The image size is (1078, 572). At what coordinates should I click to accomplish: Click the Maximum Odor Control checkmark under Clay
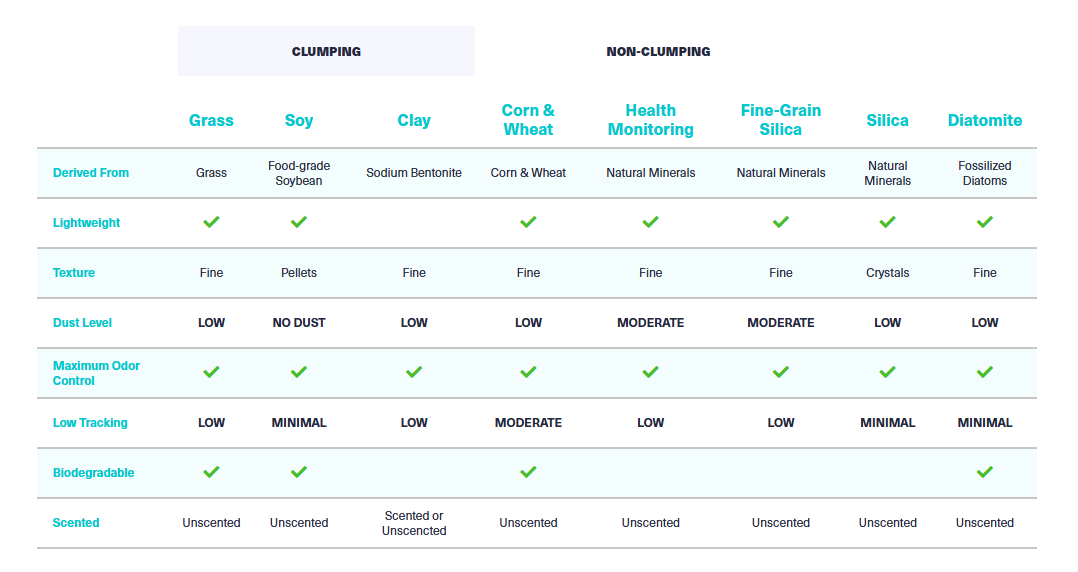414,372
